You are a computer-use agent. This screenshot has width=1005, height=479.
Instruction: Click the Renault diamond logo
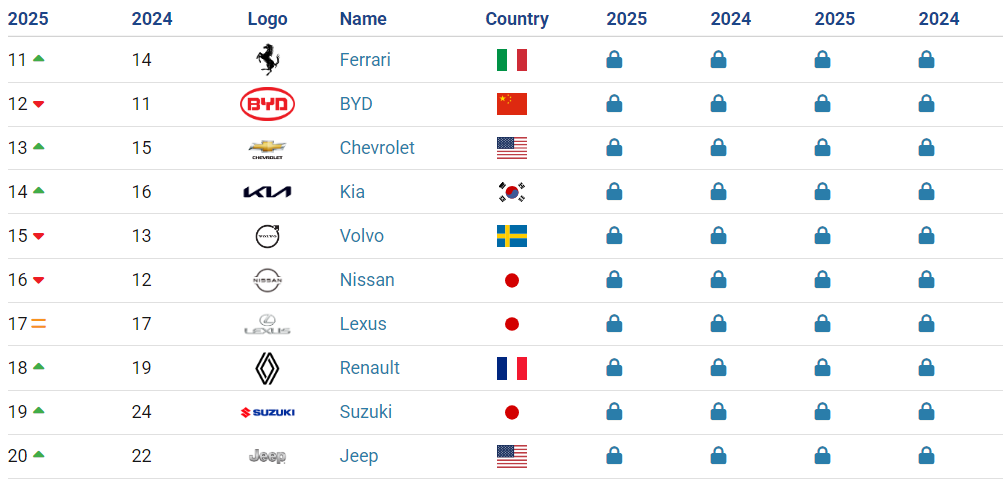coord(267,369)
